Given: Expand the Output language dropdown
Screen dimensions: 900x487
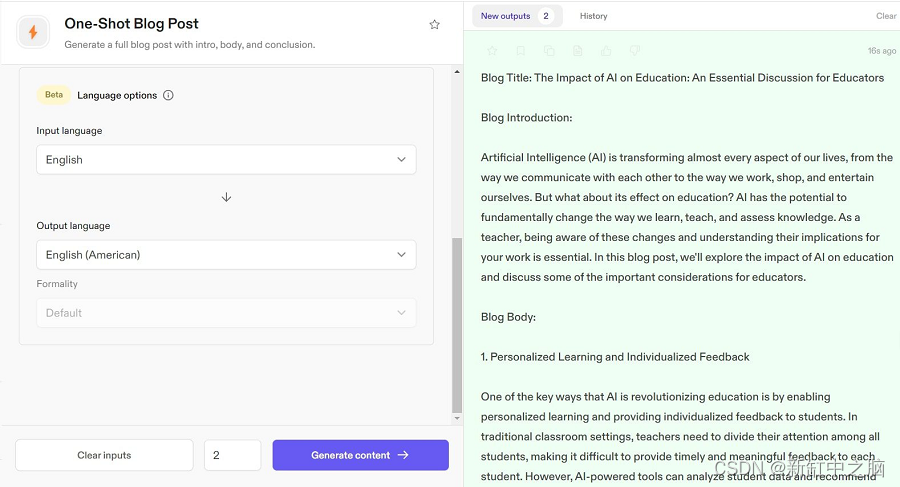Looking at the screenshot, I should coord(226,255).
